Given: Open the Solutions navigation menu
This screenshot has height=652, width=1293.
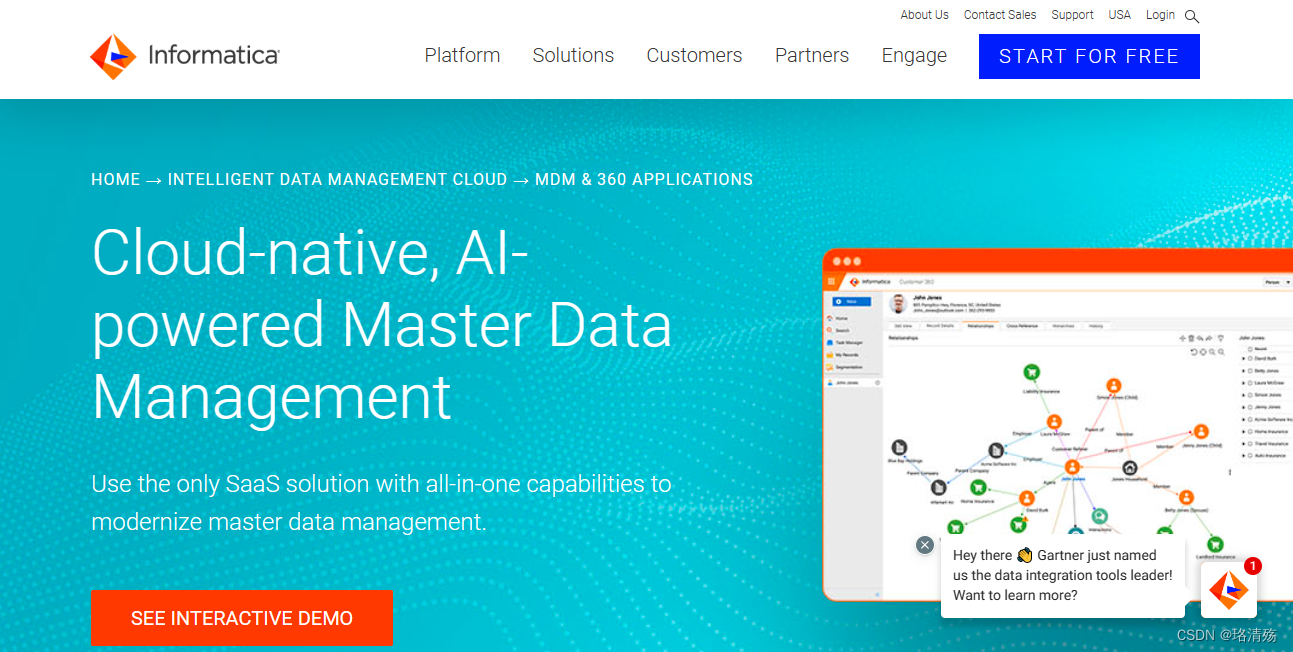Looking at the screenshot, I should click(x=573, y=56).
